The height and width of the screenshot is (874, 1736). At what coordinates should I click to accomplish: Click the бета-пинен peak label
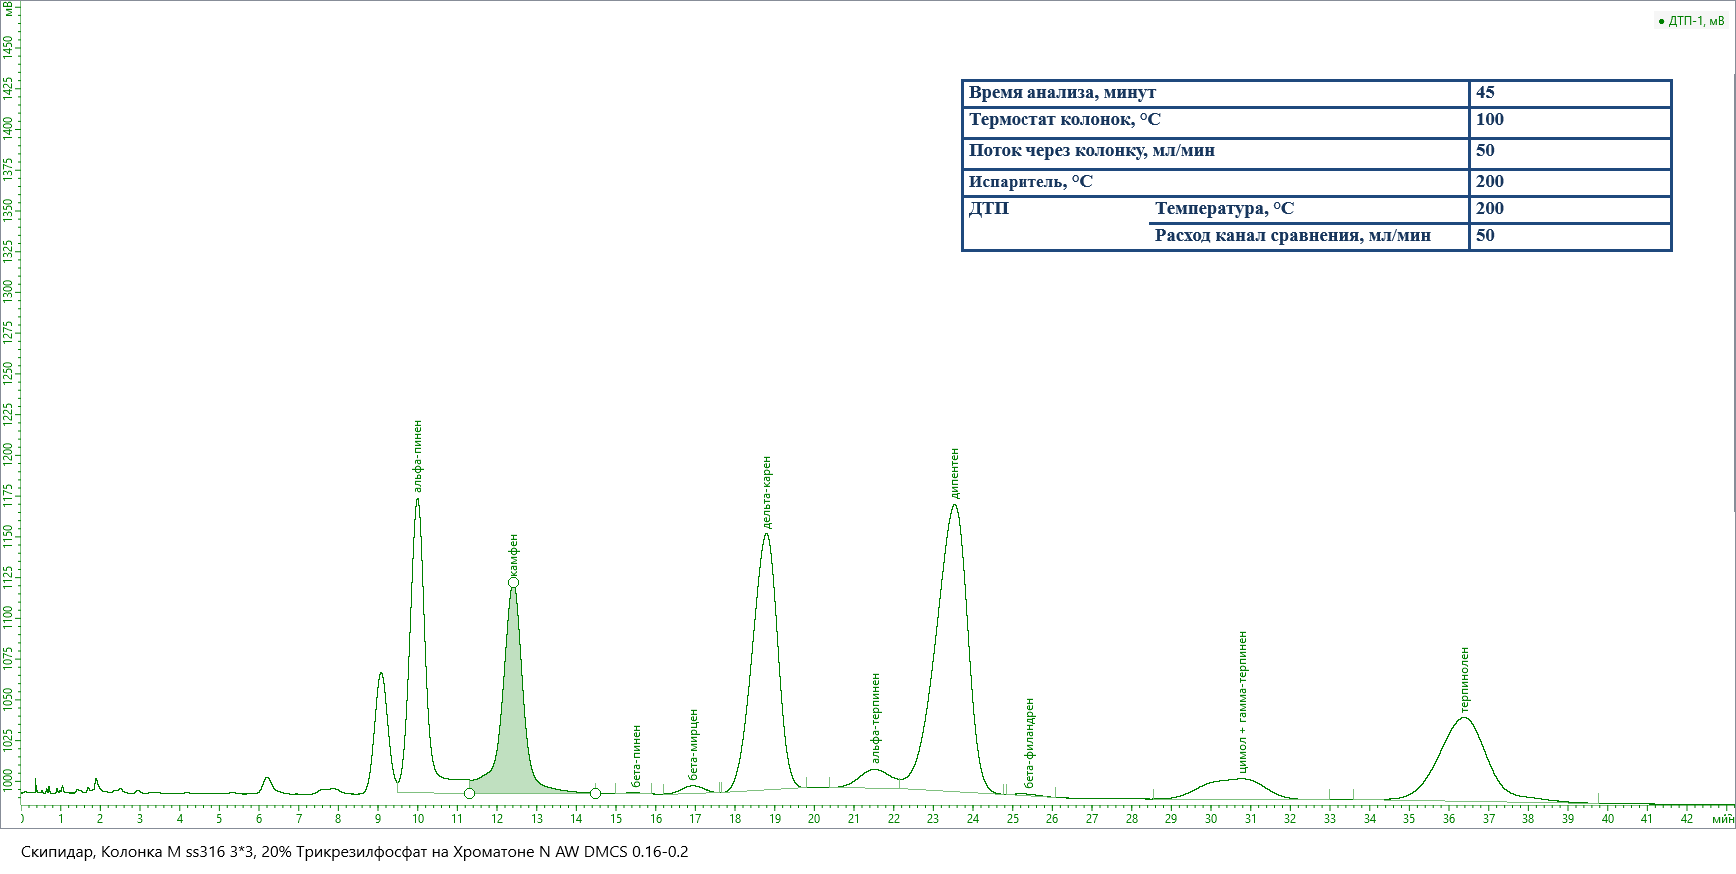[636, 756]
